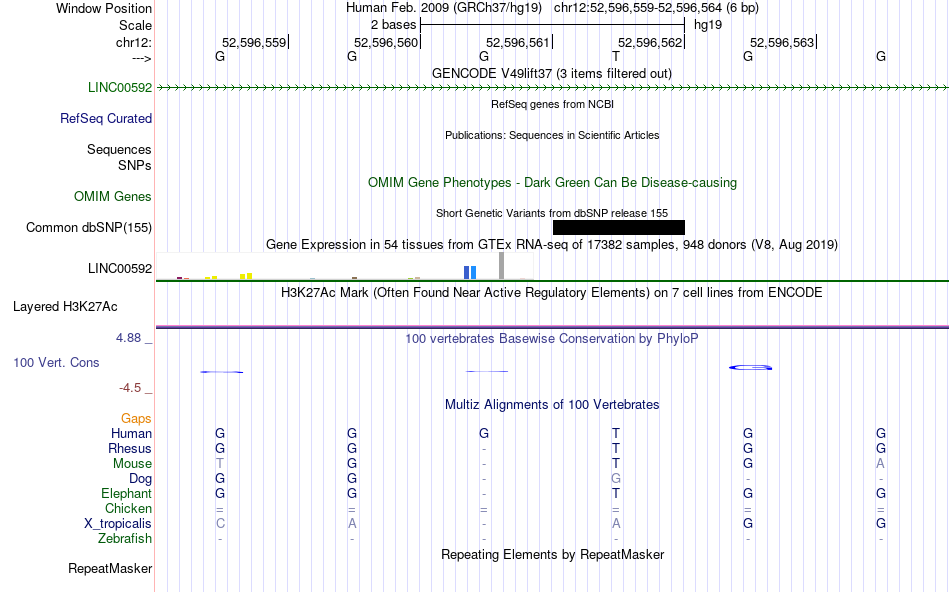This screenshot has height=592, width=950.
Task: Select the Common dbSNP(155) track label
Action: (89, 227)
